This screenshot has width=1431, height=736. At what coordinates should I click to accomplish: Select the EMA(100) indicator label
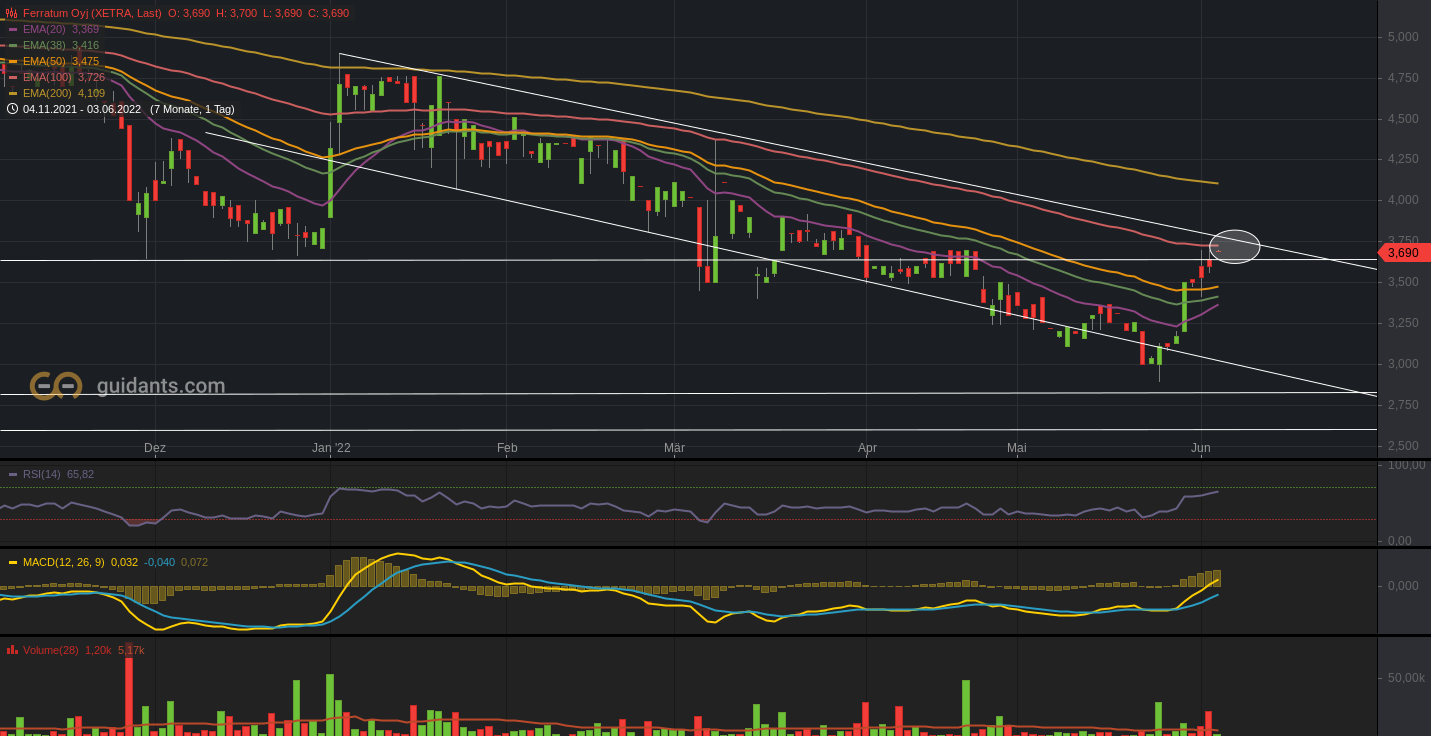(50, 77)
